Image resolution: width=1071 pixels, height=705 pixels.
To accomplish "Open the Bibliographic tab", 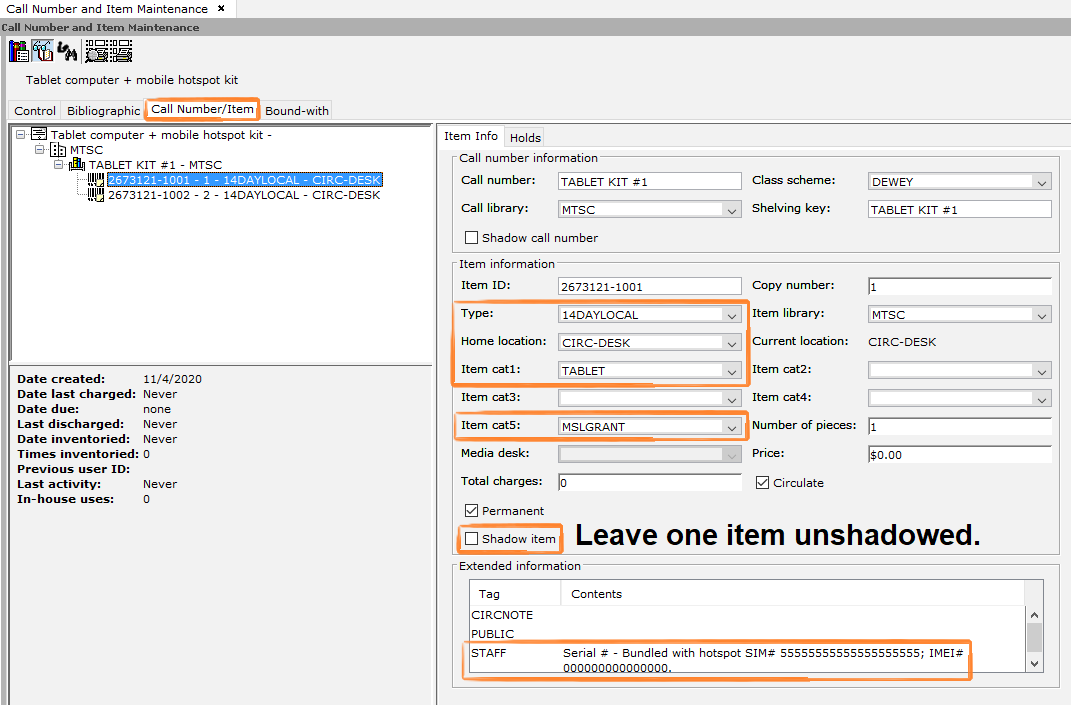I will [104, 110].
